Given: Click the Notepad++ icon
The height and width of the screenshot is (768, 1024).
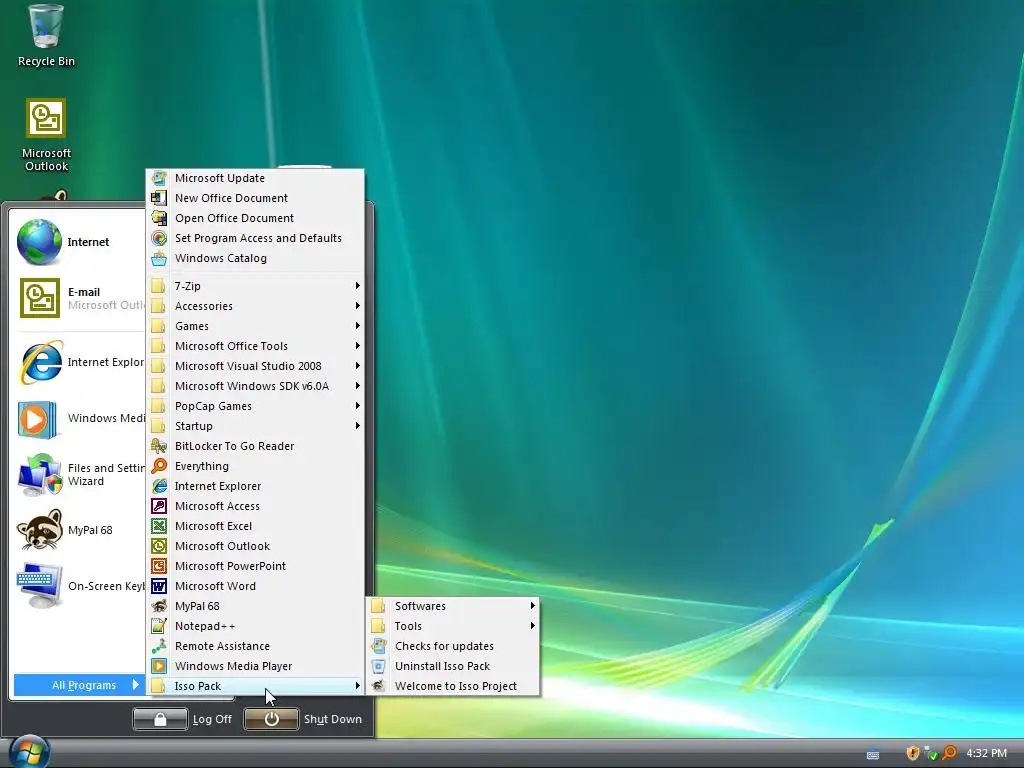Looking at the screenshot, I should [159, 626].
